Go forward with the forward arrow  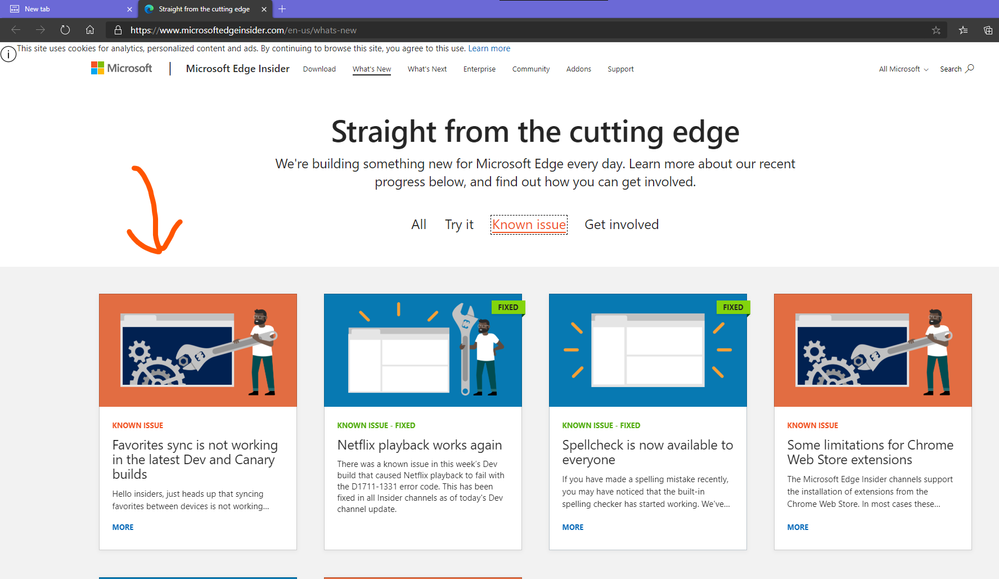[40, 30]
